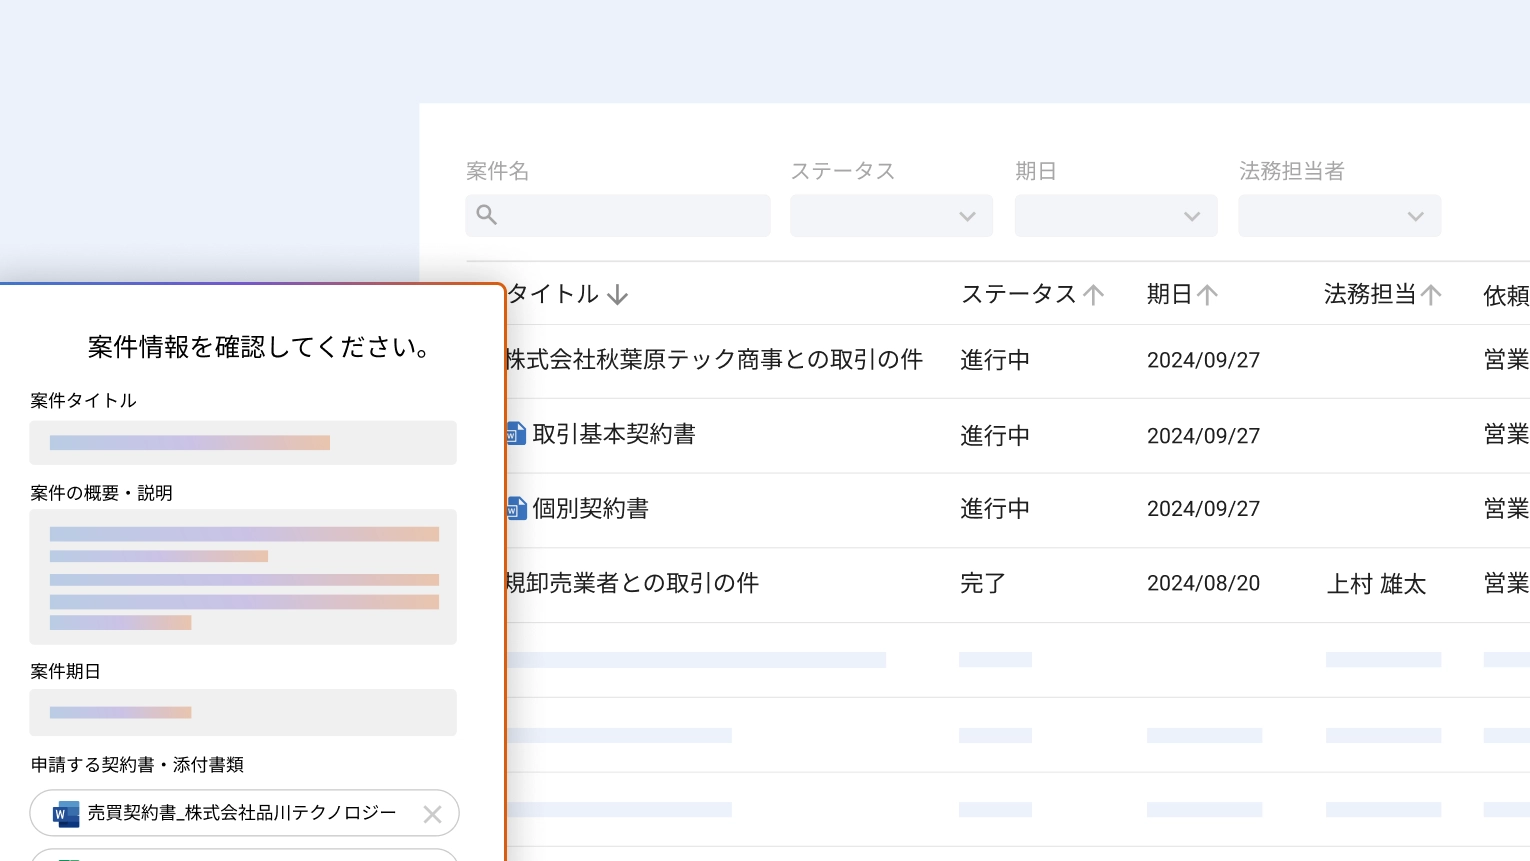Click Word icon beside 取引基本契約書
The width and height of the screenshot is (1530, 861).
pyautogui.click(x=516, y=434)
